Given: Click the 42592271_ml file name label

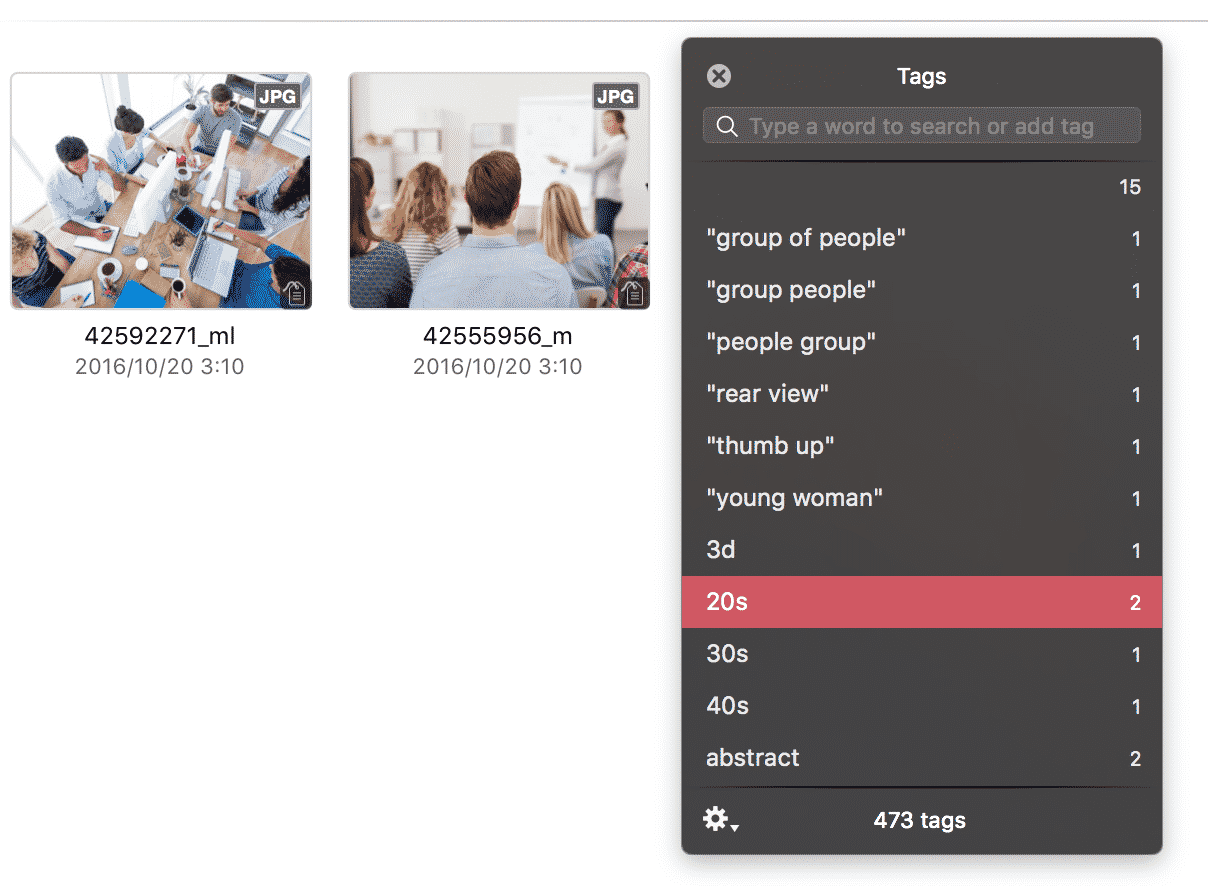Looking at the screenshot, I should (160, 336).
